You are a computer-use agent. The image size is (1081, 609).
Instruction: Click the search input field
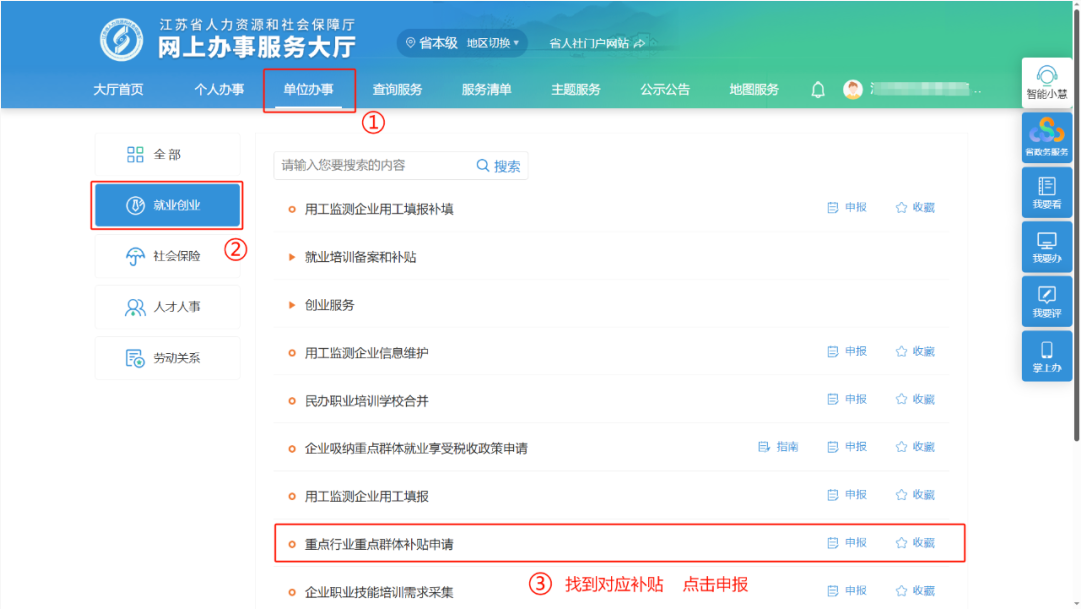370,165
